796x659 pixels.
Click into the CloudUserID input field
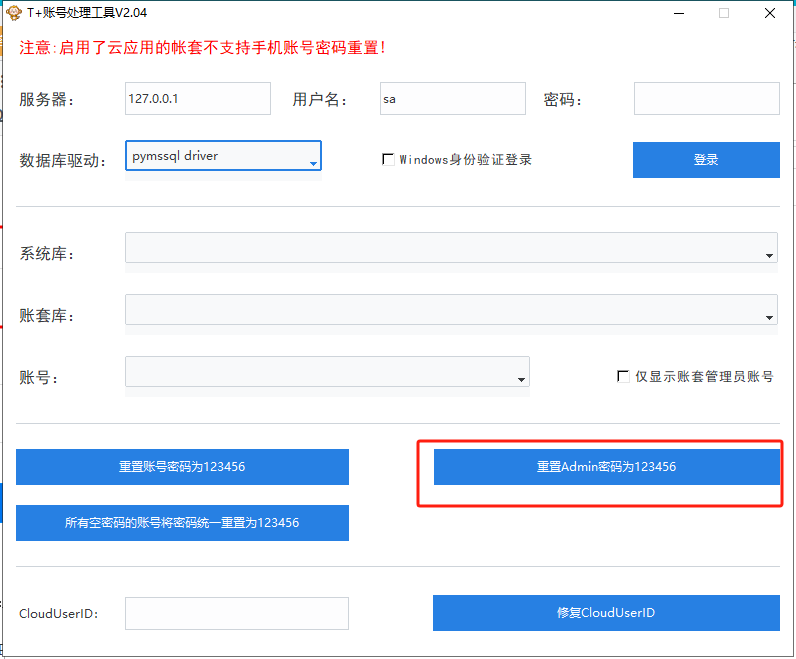[237, 613]
